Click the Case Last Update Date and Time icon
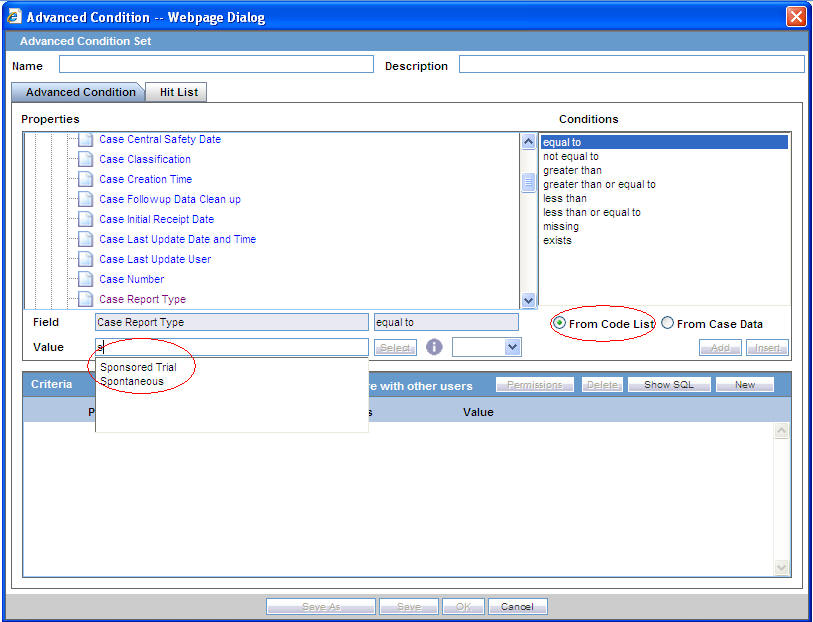Viewport: 813px width, 622px height. point(86,239)
